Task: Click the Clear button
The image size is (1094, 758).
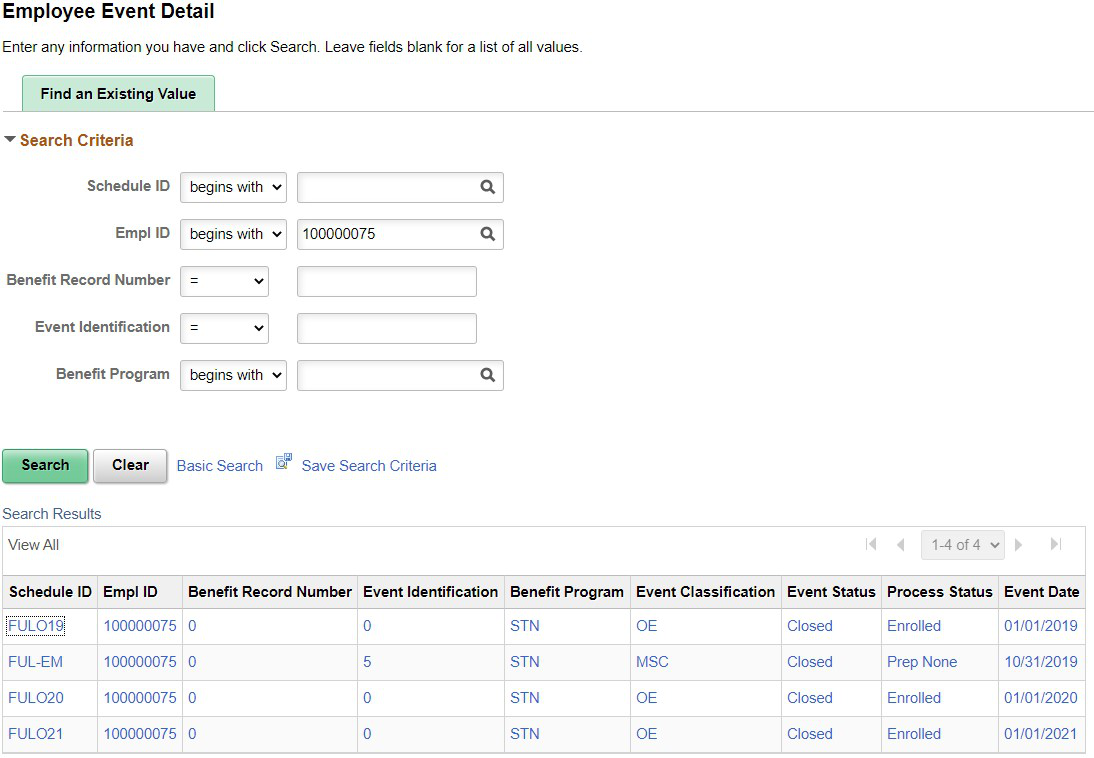Action: click(x=130, y=466)
